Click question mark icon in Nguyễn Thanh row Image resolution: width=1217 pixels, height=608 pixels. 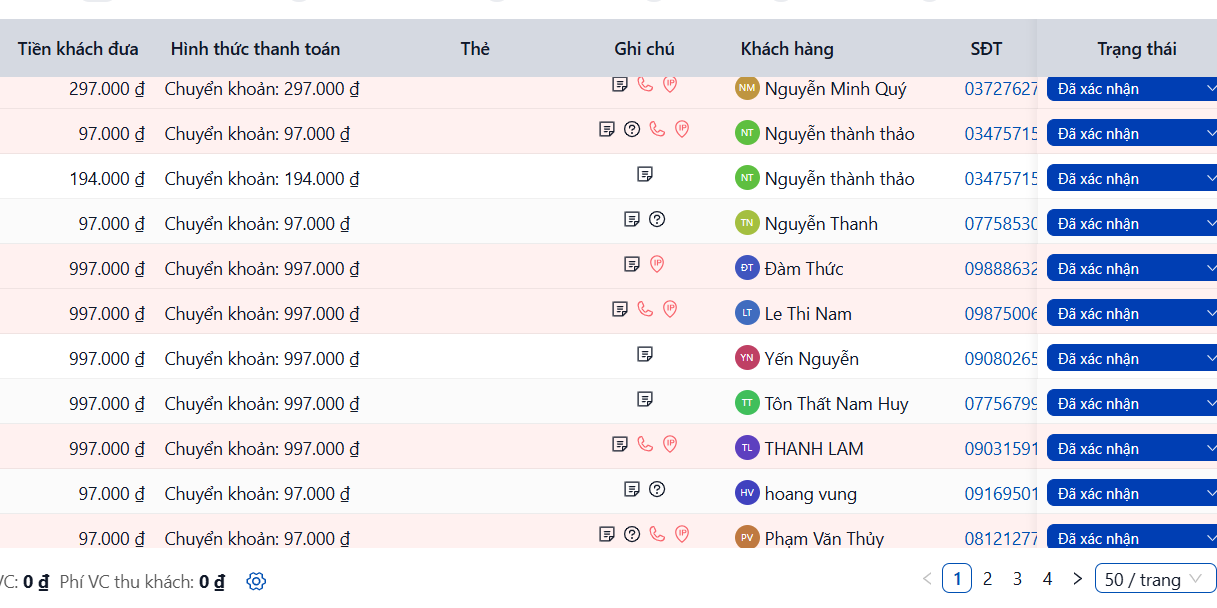(657, 219)
